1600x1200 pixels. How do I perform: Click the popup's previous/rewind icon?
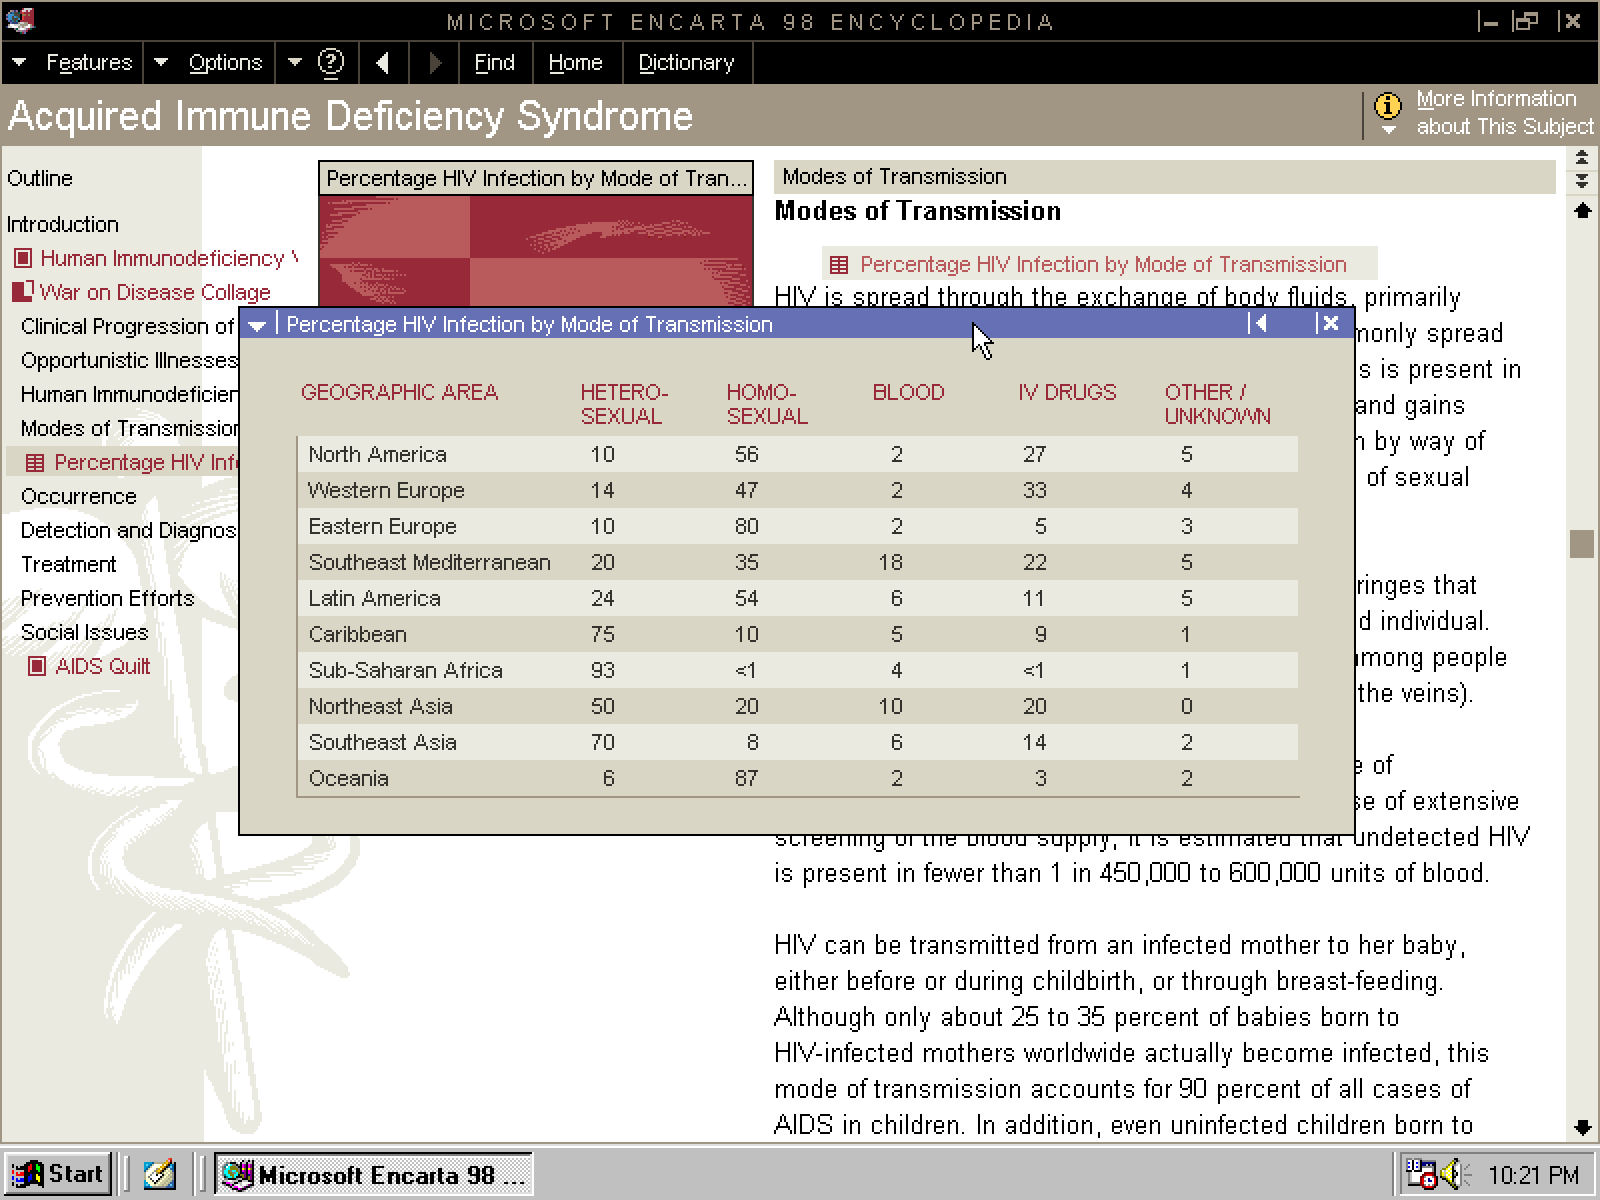tap(1259, 323)
